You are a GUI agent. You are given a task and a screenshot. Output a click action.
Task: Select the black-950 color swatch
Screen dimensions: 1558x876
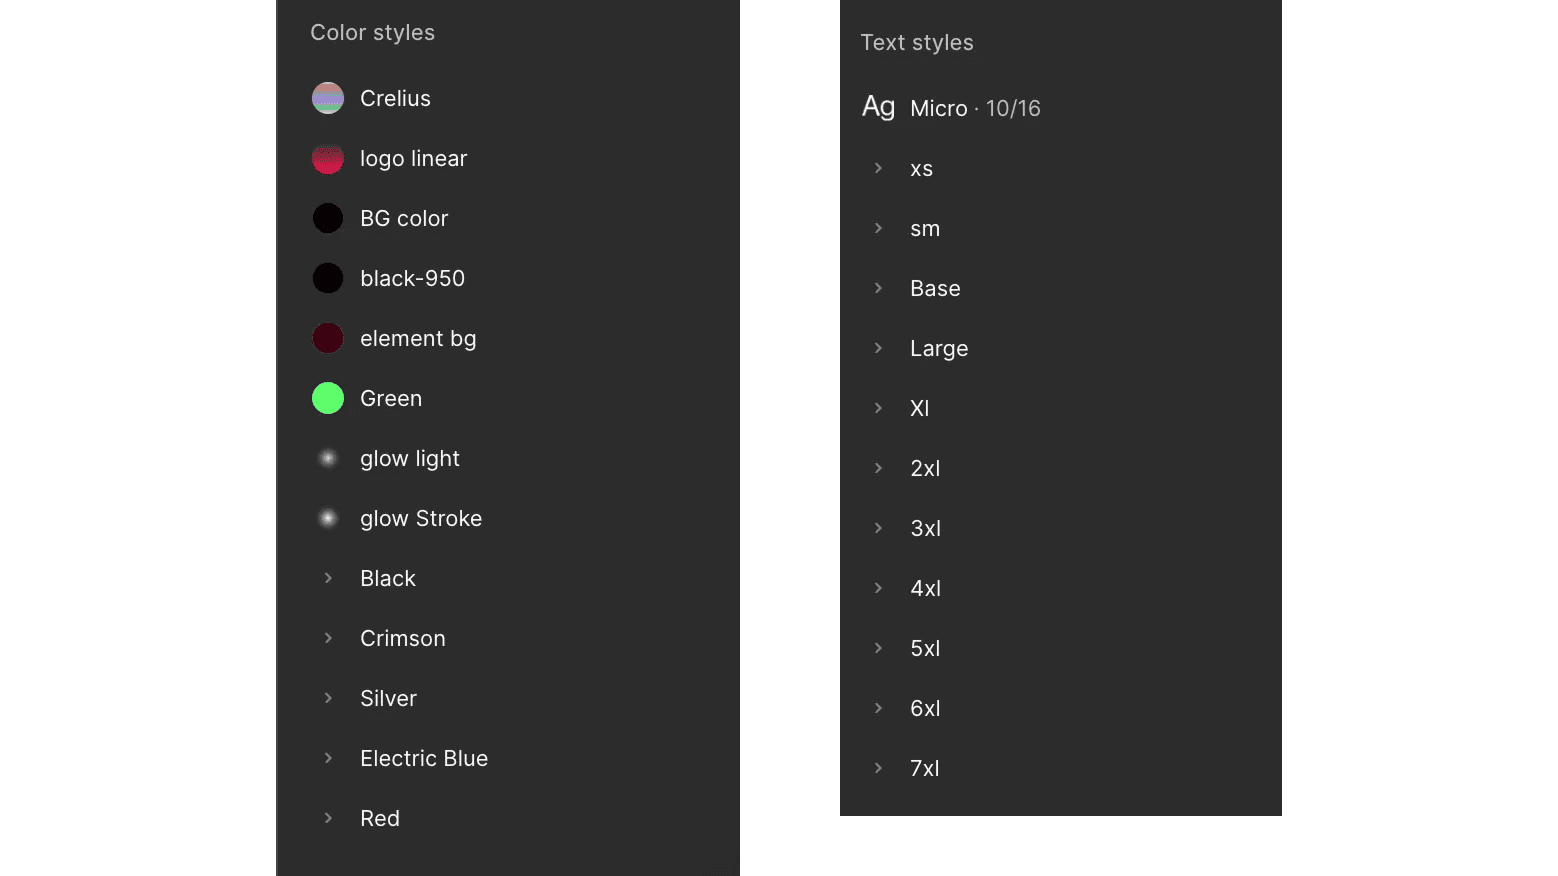328,278
